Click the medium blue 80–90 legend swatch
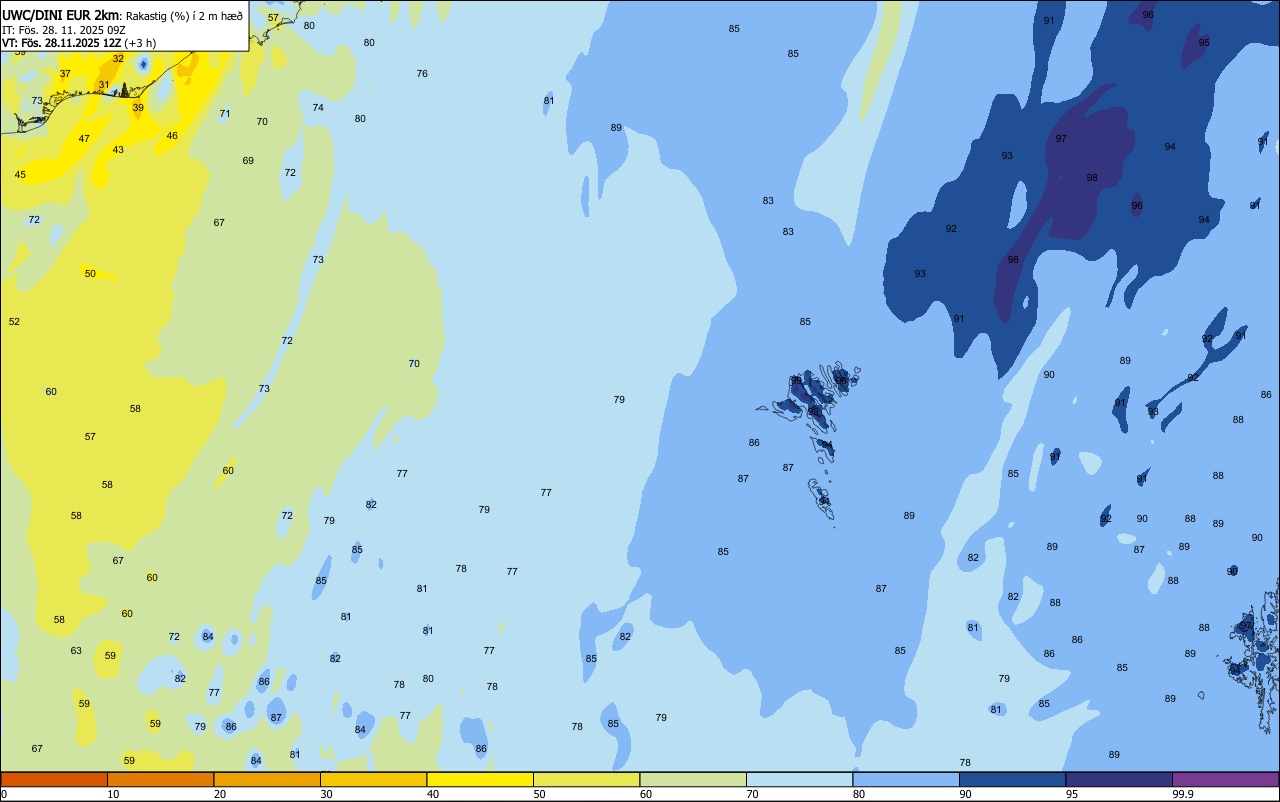 click(906, 779)
